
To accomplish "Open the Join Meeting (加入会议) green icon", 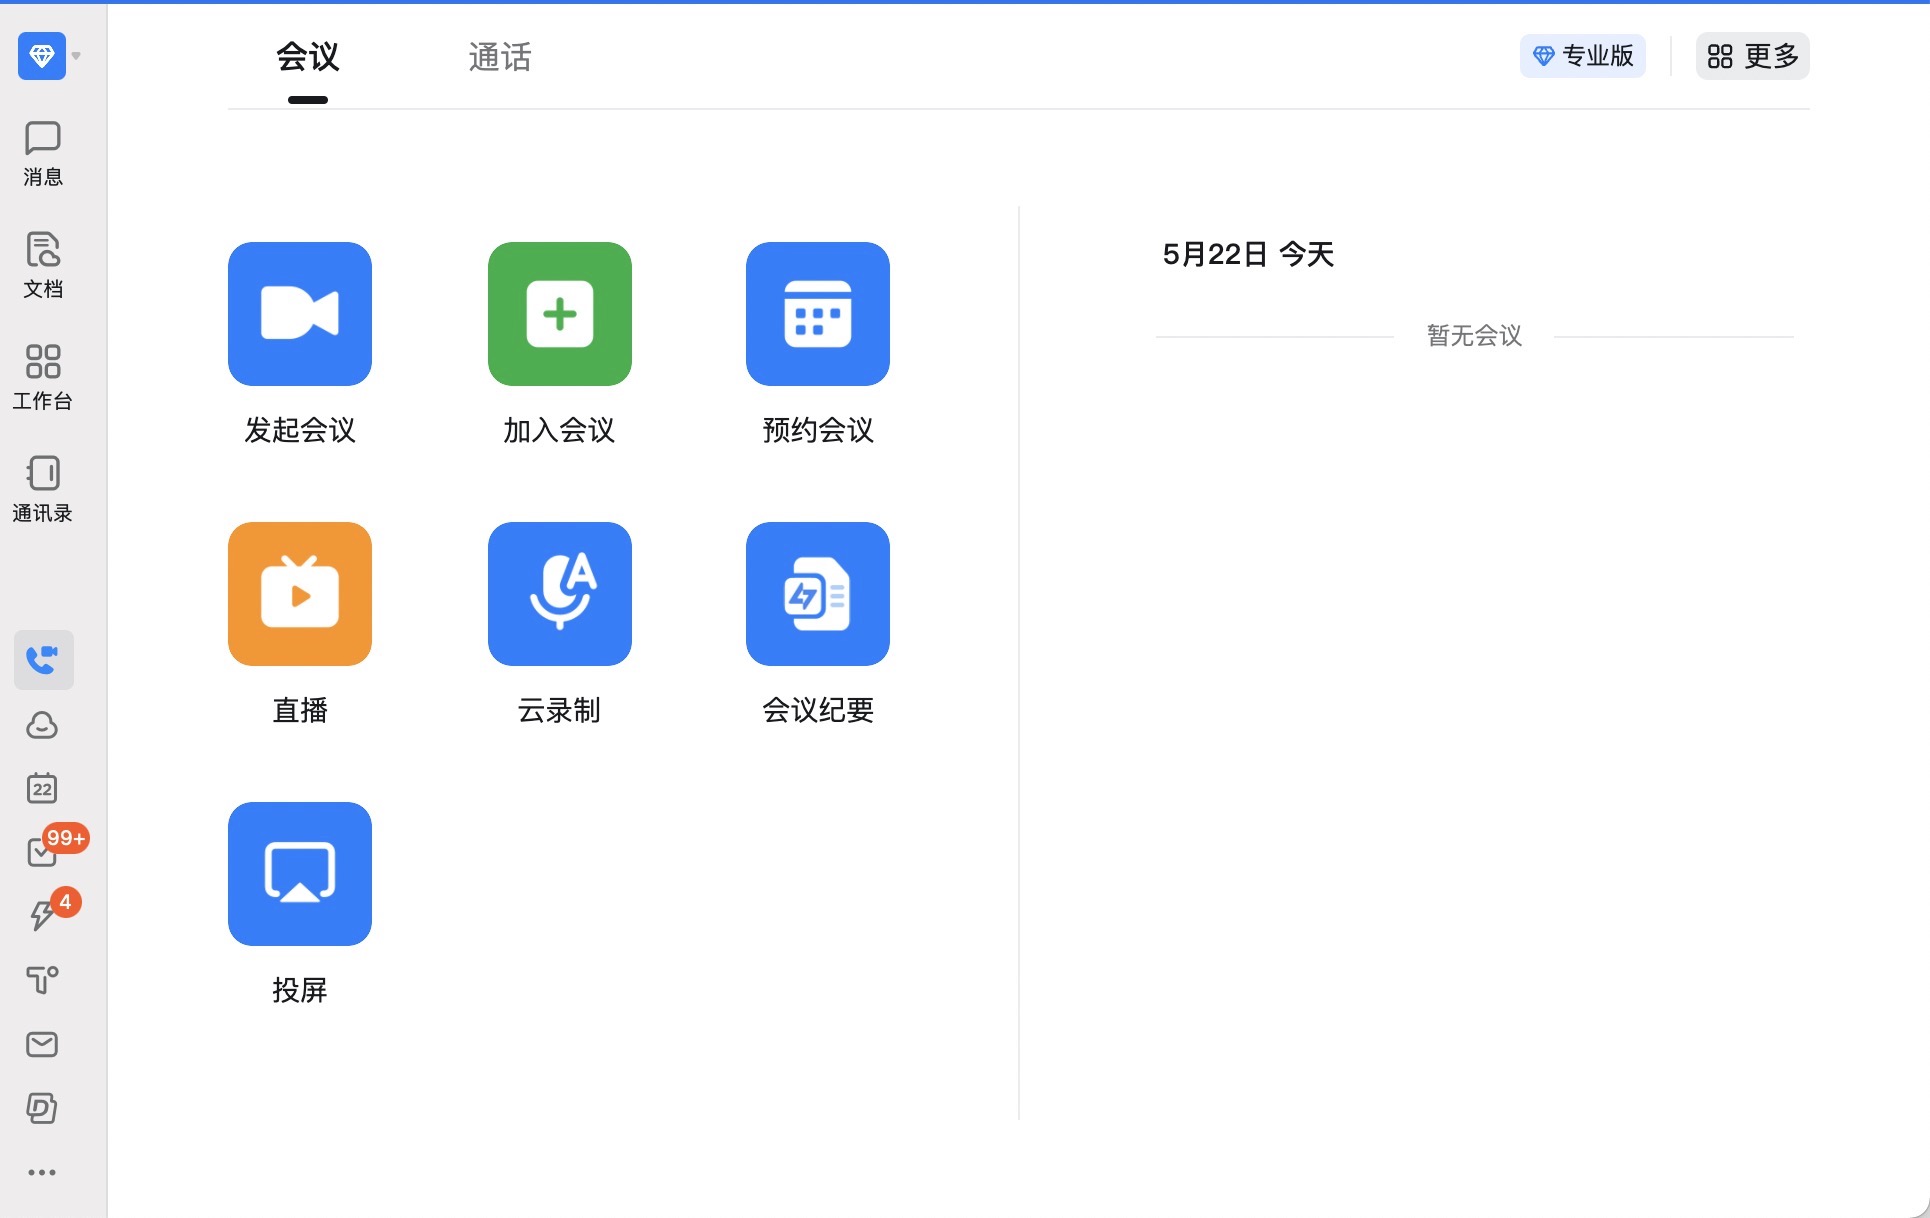I will click(x=559, y=314).
